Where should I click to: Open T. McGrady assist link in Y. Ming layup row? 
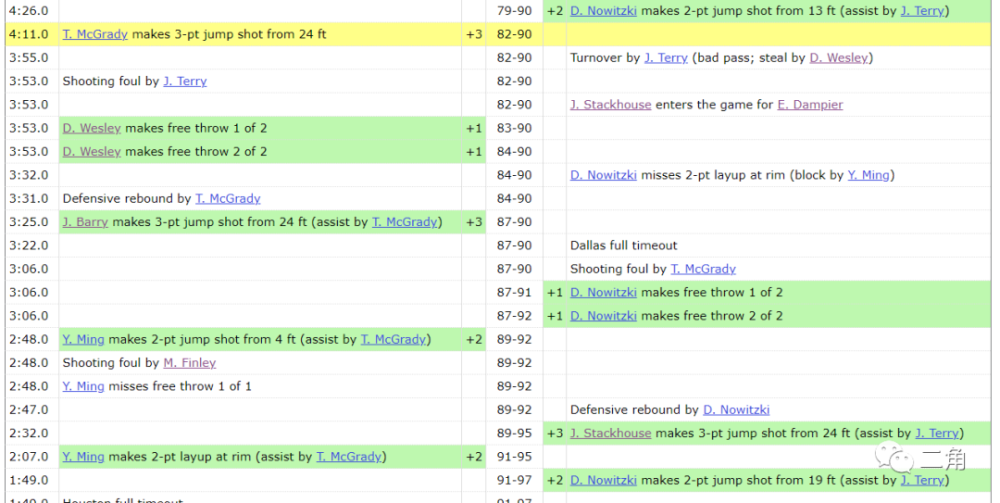click(x=349, y=457)
